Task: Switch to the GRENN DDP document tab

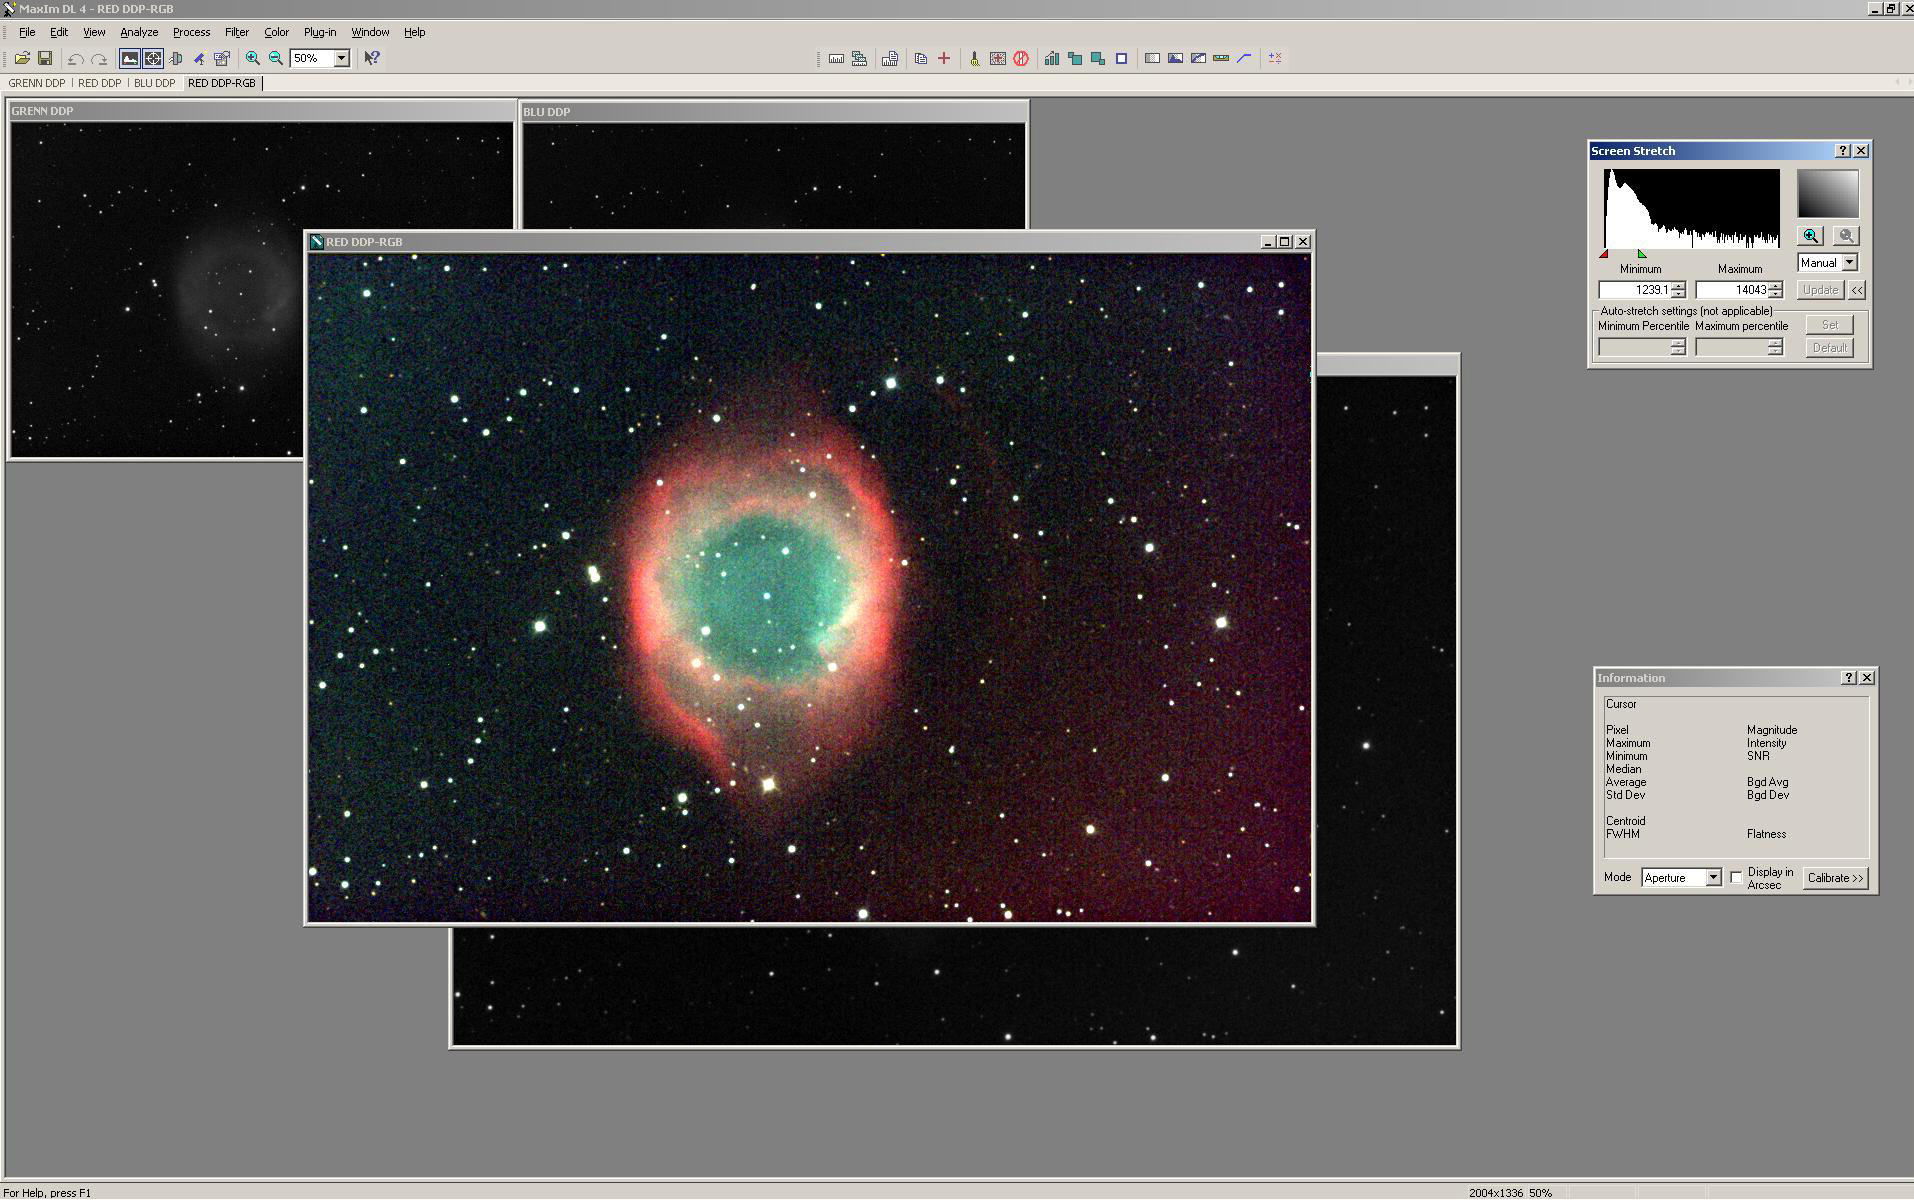Action: (x=37, y=83)
